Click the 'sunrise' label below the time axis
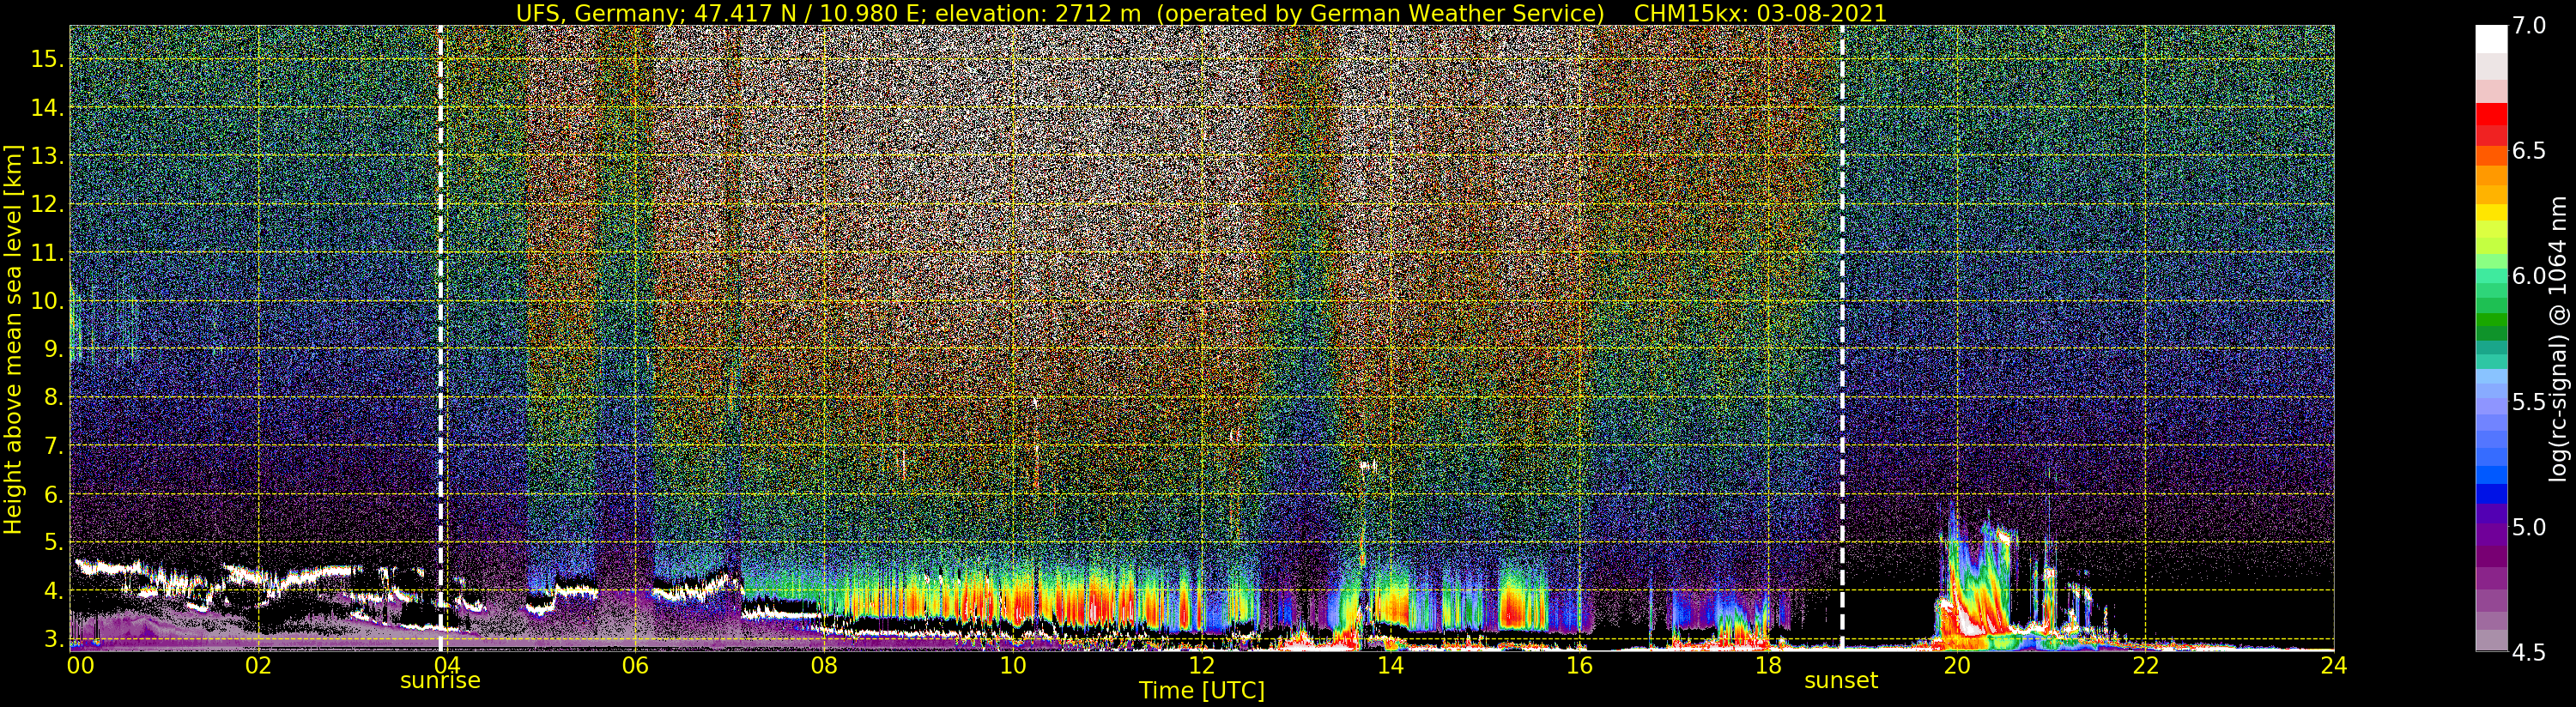 tap(440, 680)
